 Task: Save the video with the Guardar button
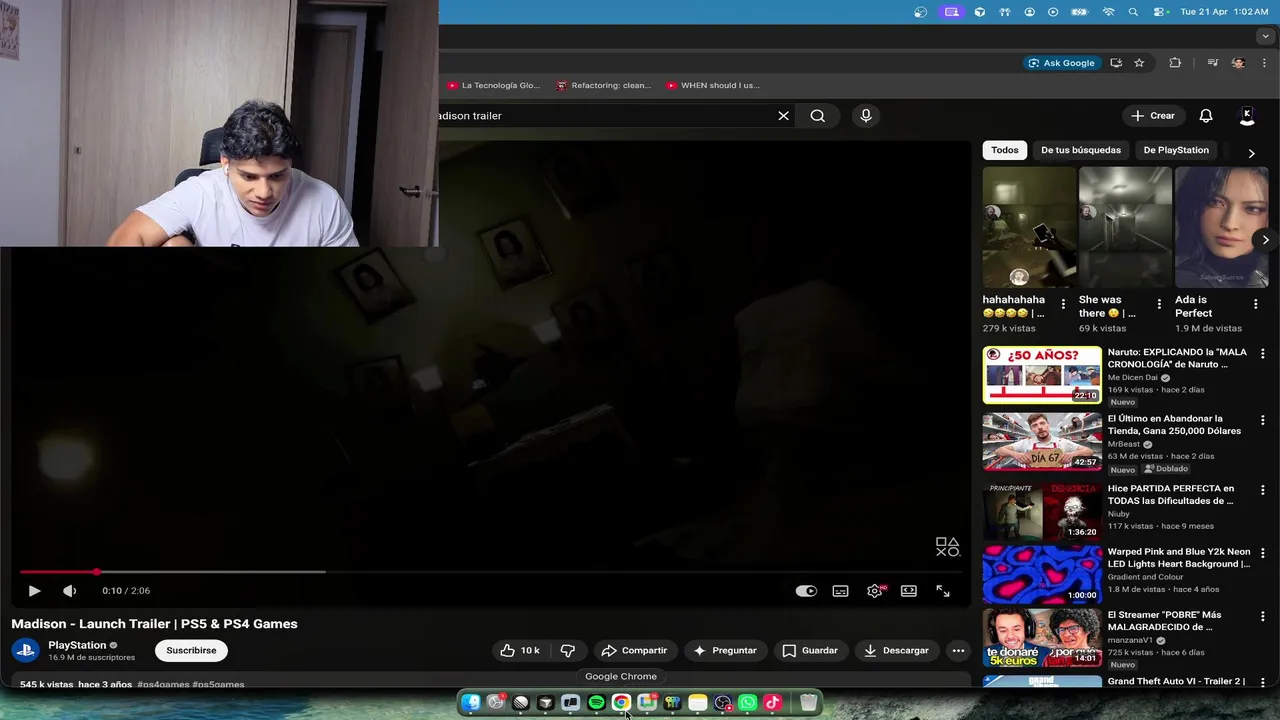[810, 650]
